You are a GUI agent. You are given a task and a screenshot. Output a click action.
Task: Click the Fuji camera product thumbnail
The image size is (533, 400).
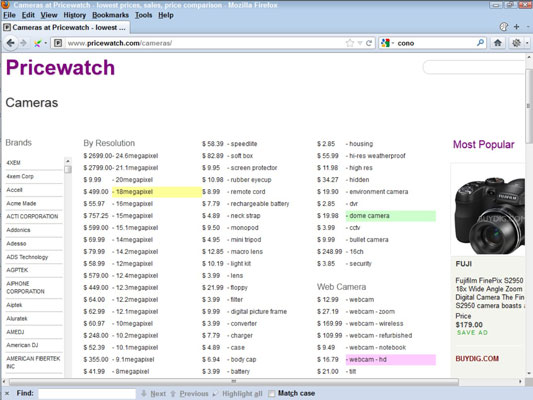(x=489, y=215)
